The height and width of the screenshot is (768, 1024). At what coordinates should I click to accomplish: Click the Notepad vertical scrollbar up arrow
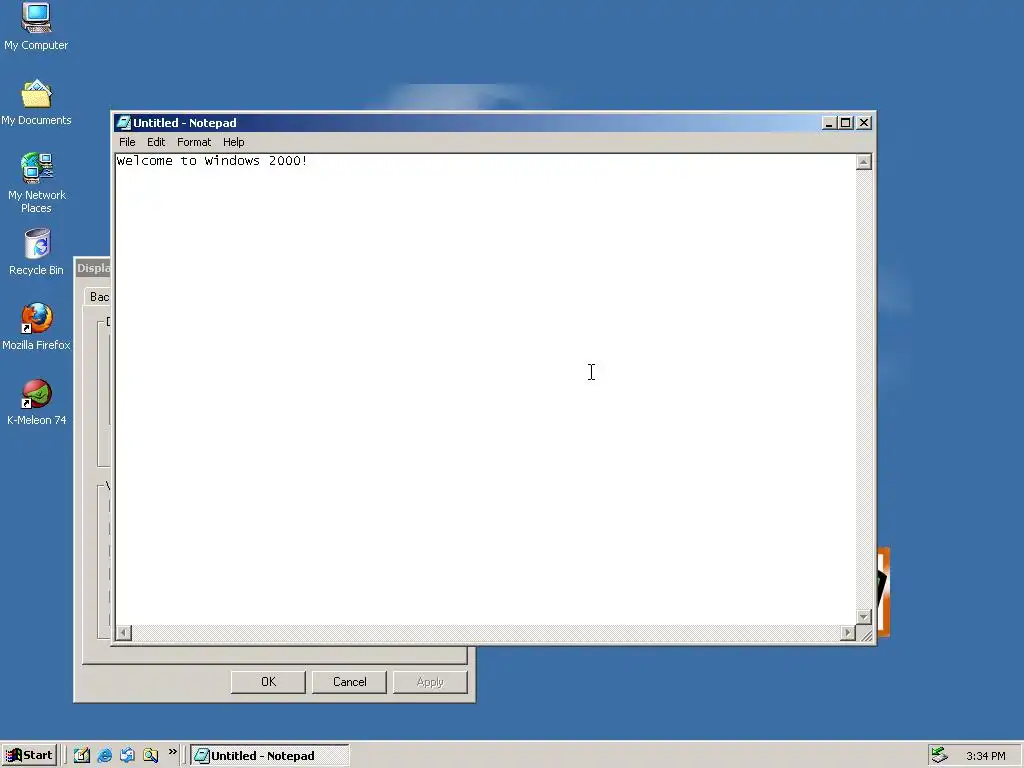[863, 162]
